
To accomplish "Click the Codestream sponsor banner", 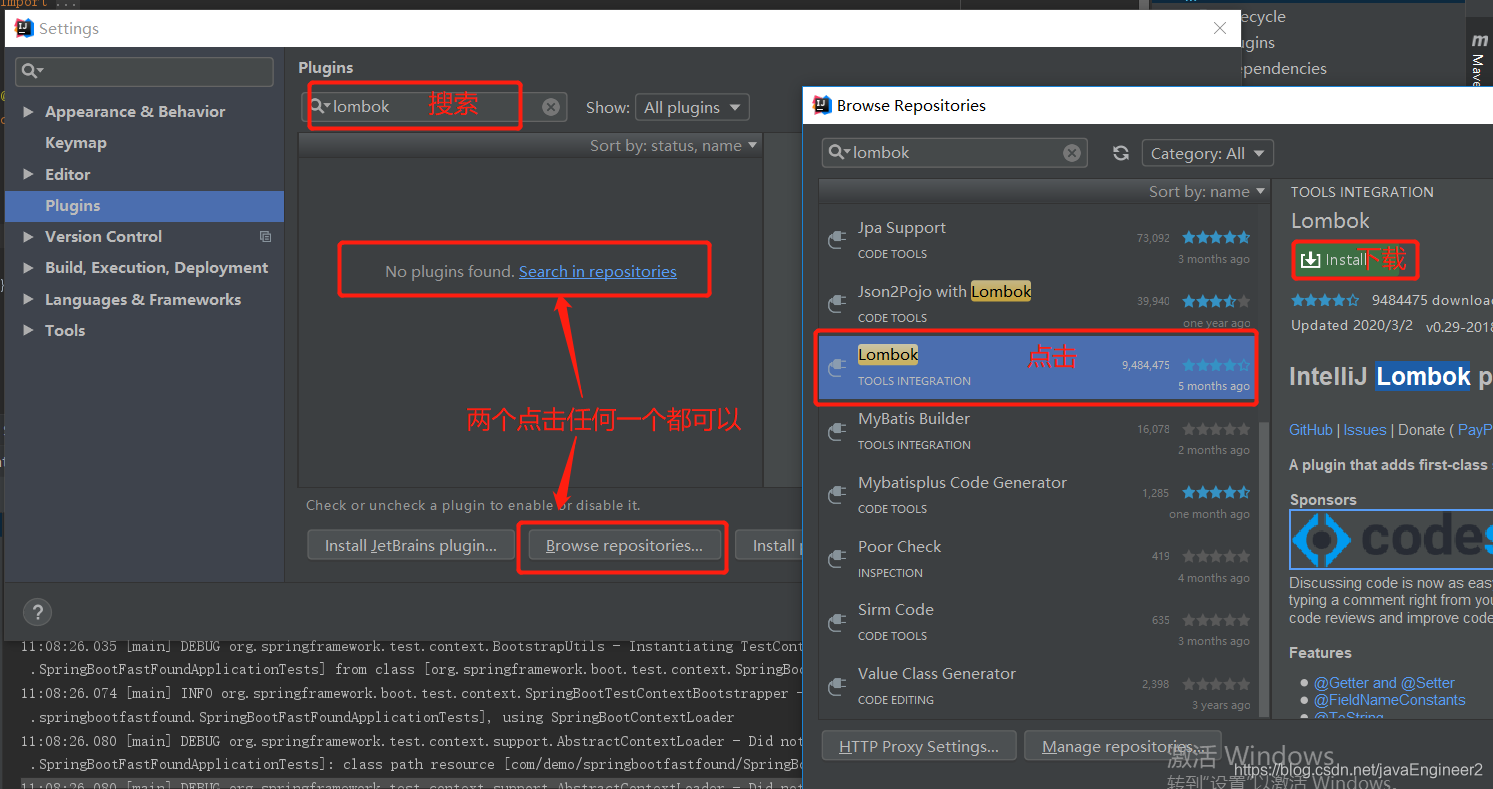I will [x=1390, y=540].
